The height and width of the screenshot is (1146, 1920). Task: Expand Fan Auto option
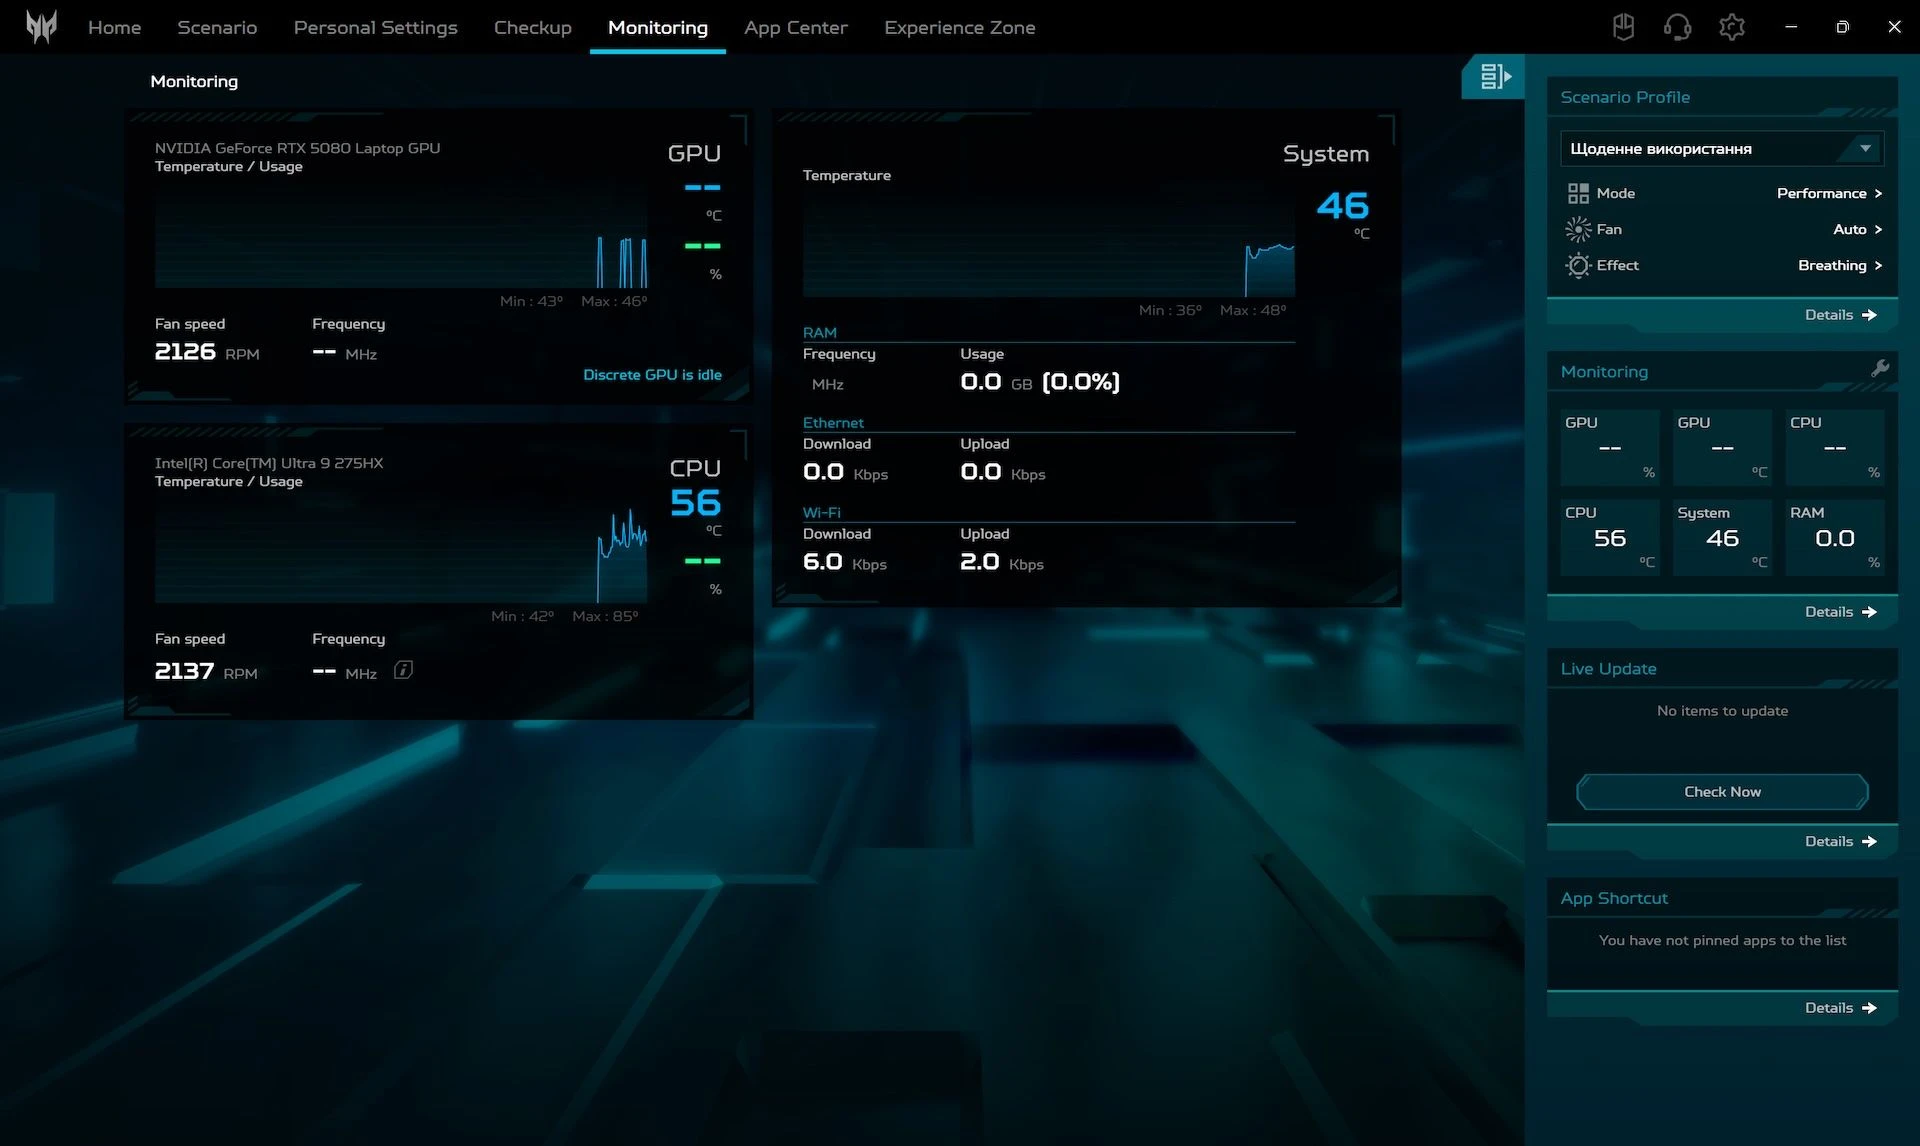point(1858,229)
